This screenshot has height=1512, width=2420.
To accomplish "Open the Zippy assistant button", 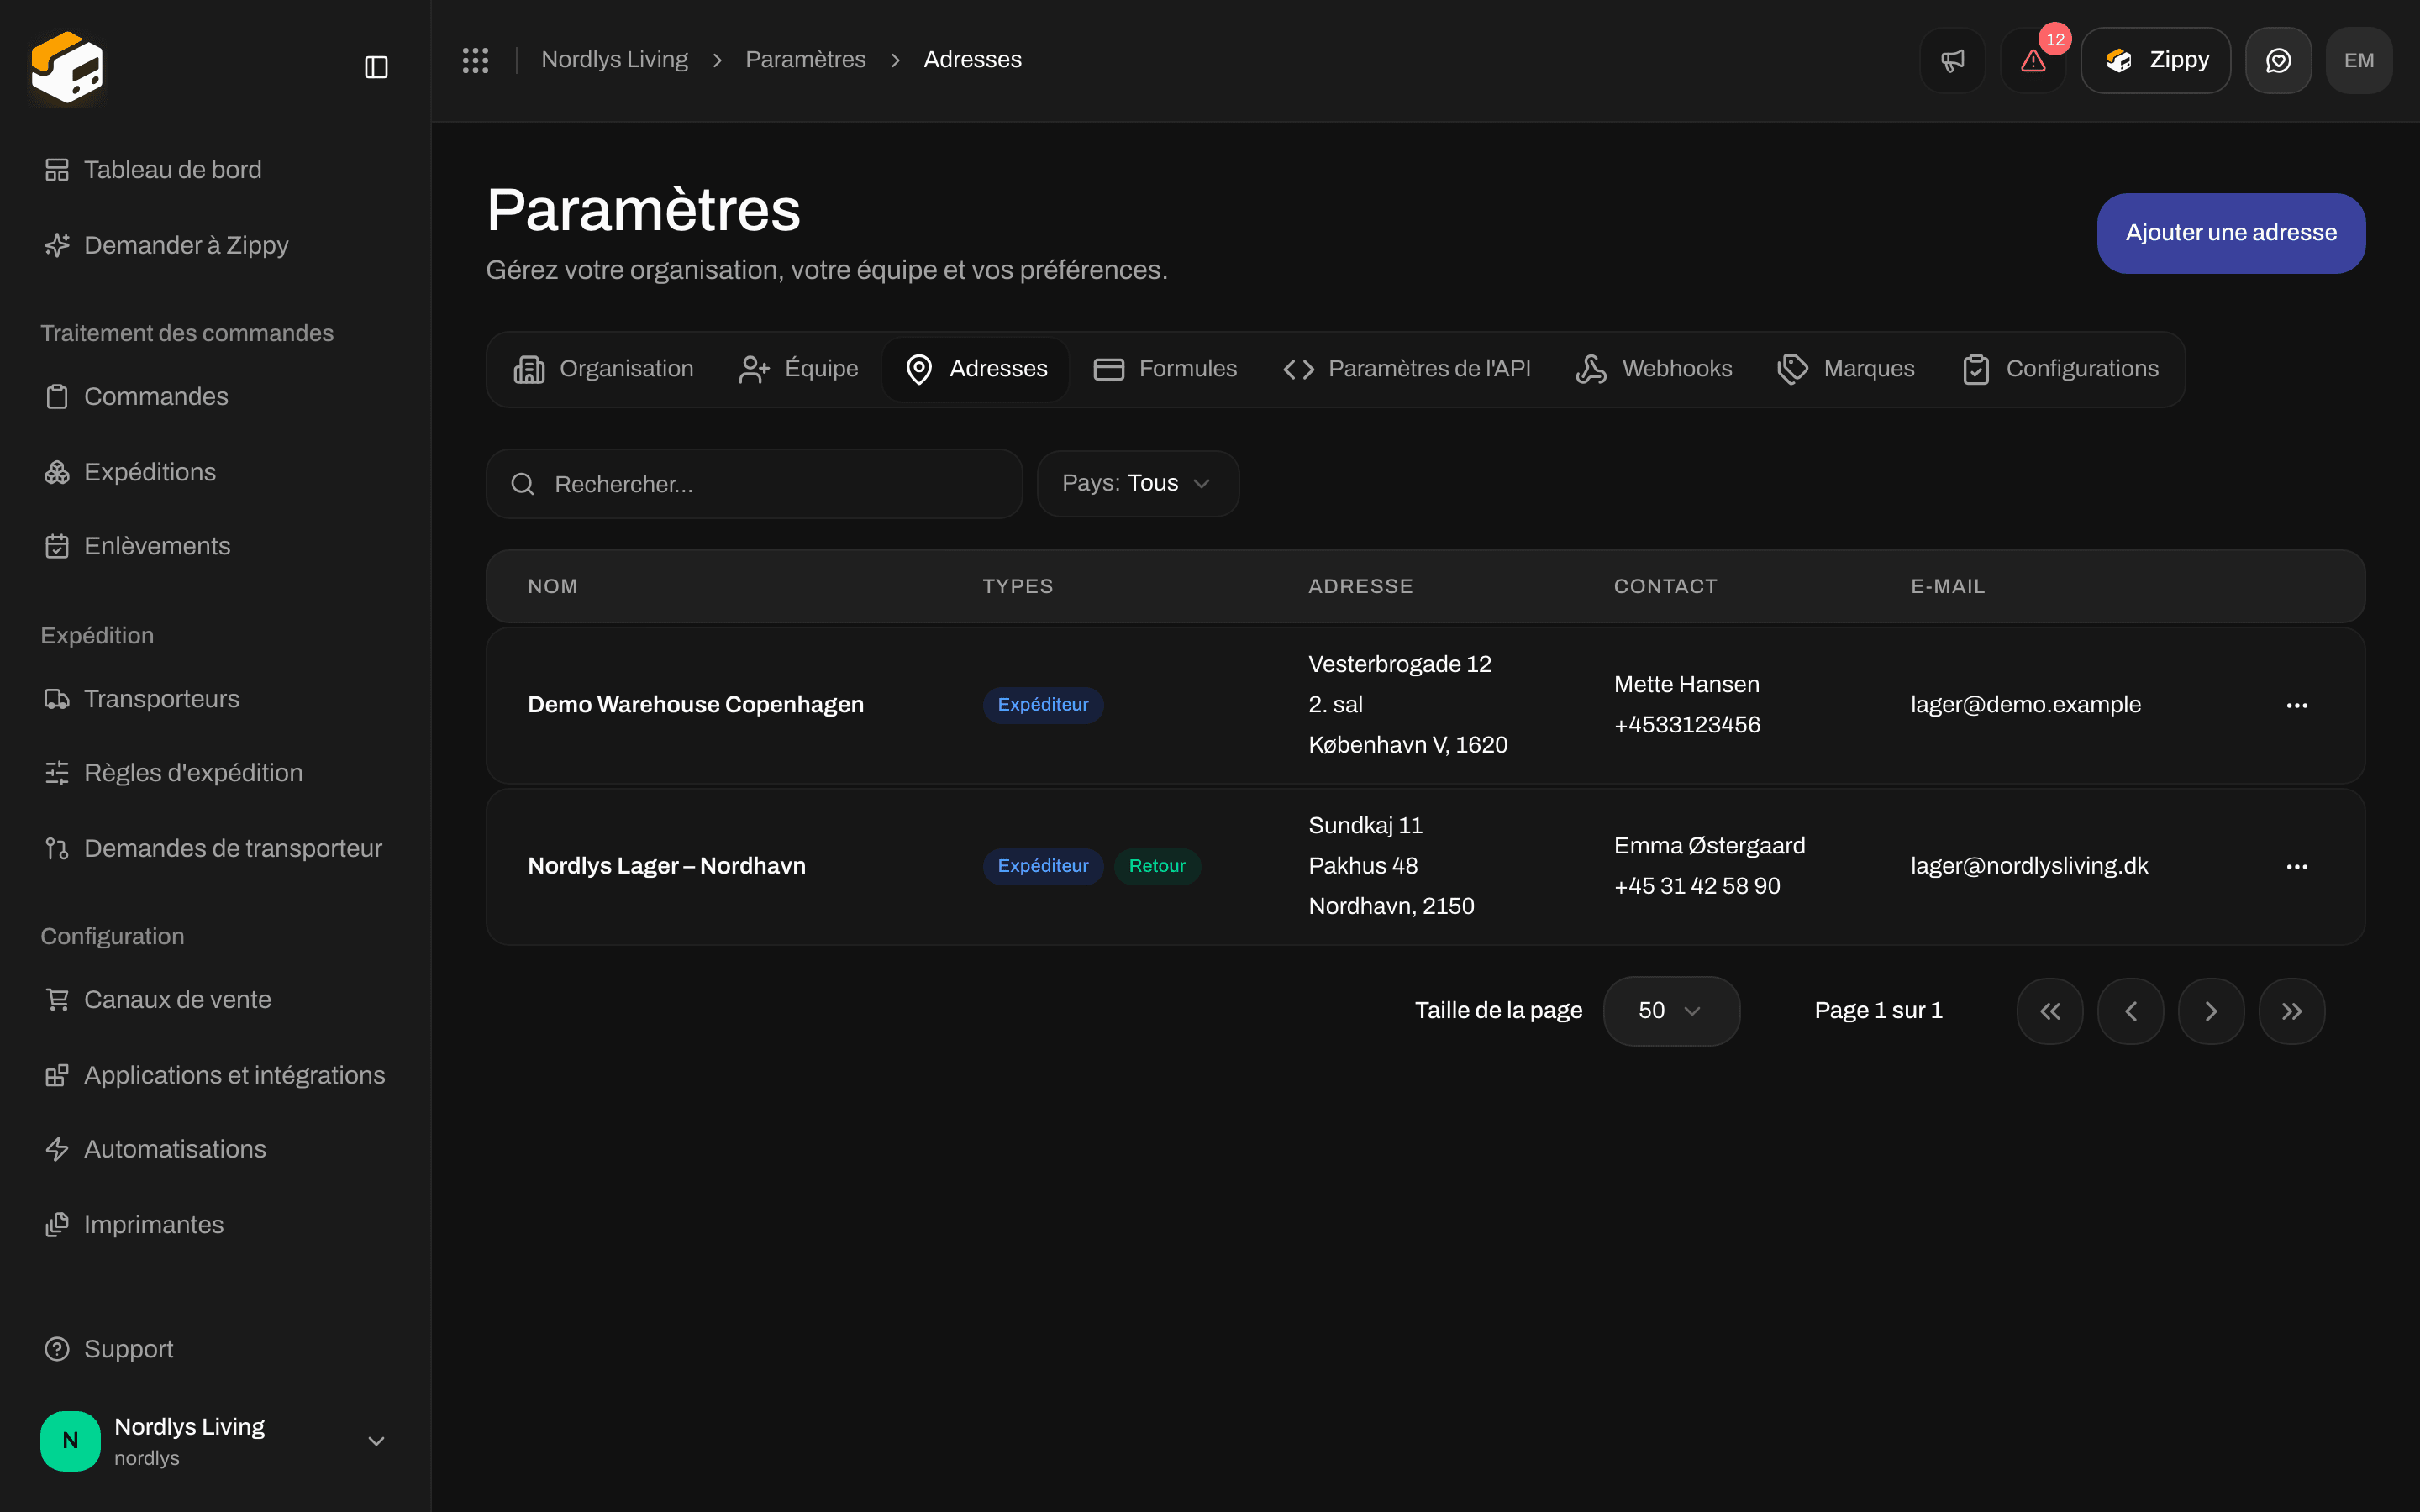I will [x=2156, y=60].
